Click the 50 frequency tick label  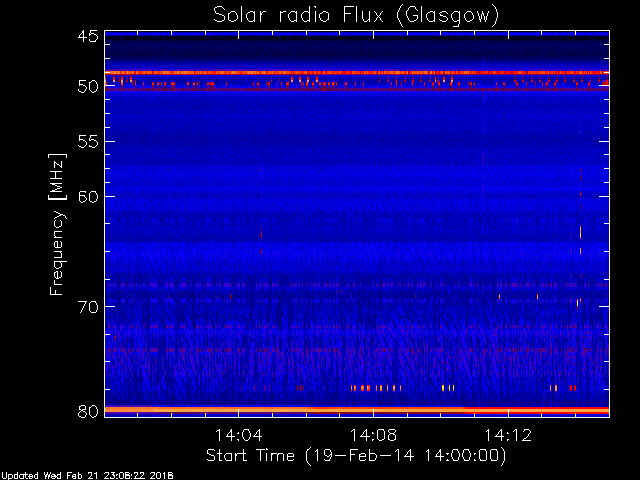(x=88, y=87)
